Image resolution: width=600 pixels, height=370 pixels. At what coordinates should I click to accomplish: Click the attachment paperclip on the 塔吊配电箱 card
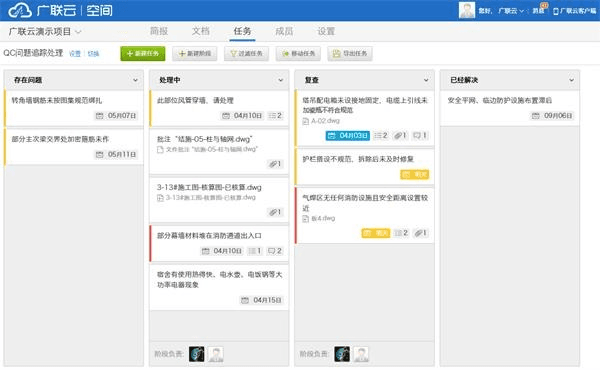398,135
